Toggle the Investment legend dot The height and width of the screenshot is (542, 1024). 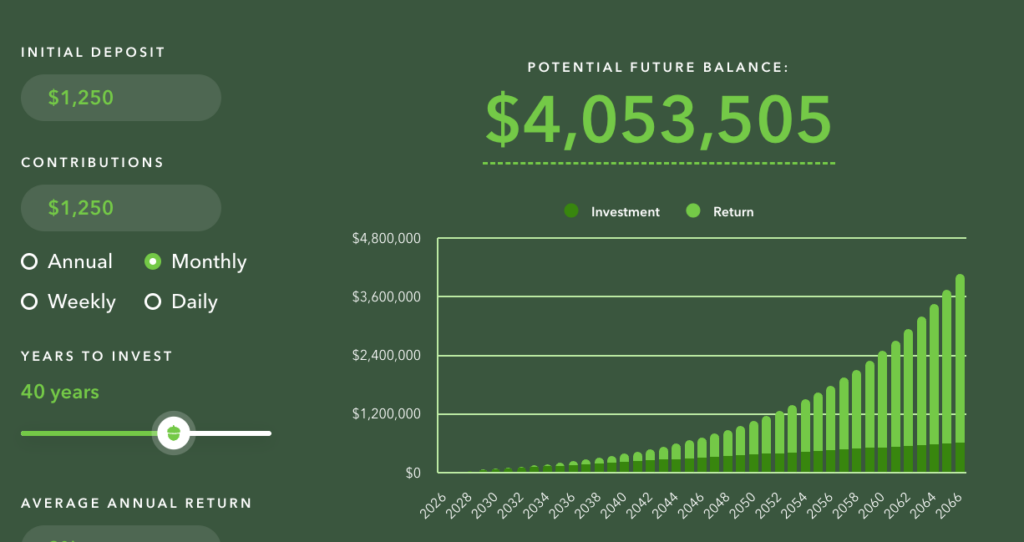coord(571,211)
